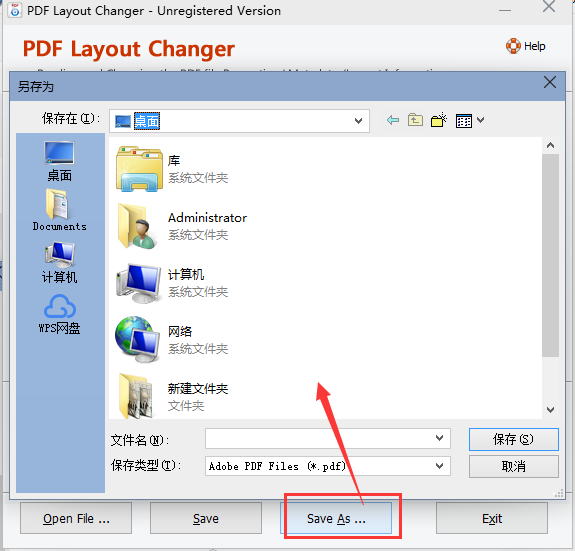Click the Save As ... button
The image size is (575, 551).
(x=336, y=518)
